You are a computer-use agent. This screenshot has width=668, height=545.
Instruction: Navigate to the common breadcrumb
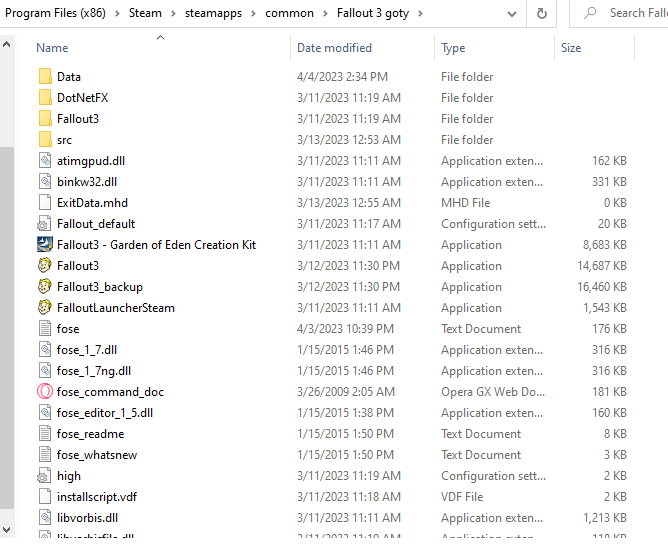[x=289, y=13]
